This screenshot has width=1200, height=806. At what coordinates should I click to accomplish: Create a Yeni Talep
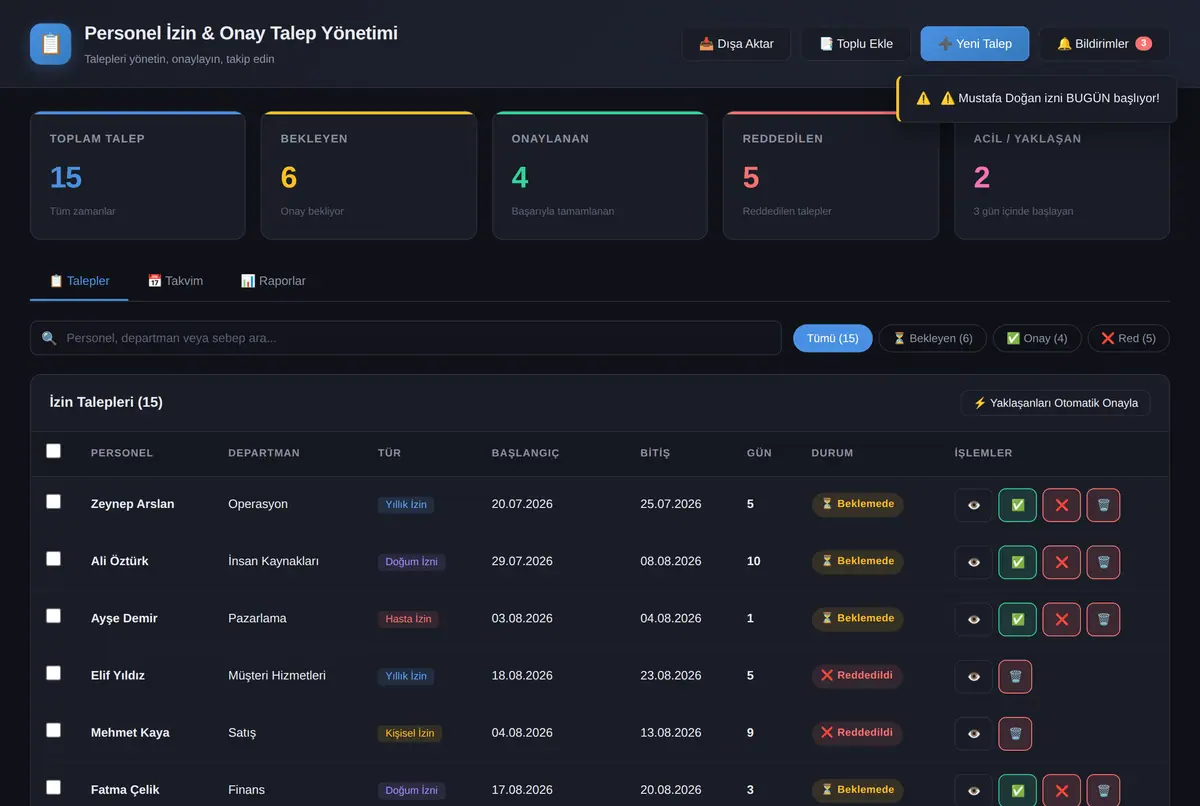975,44
